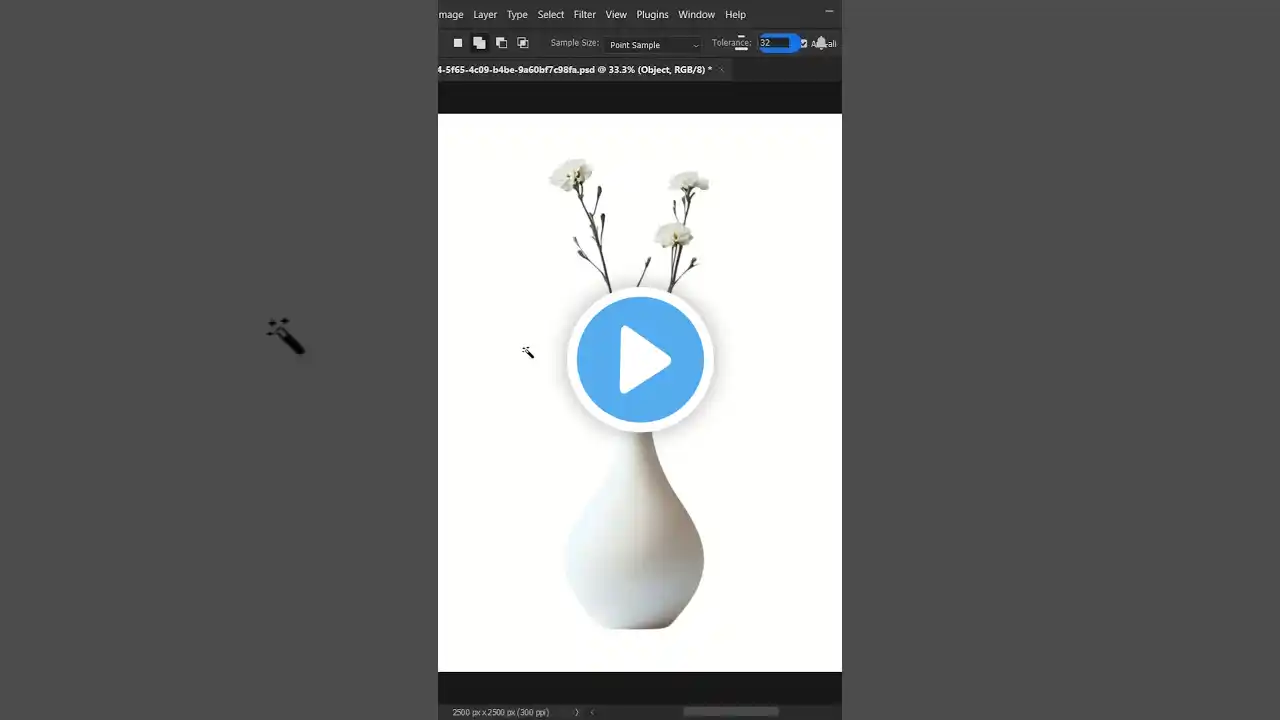Open the Sample Size dropdown
The width and height of the screenshot is (1280, 720).
coord(654,44)
